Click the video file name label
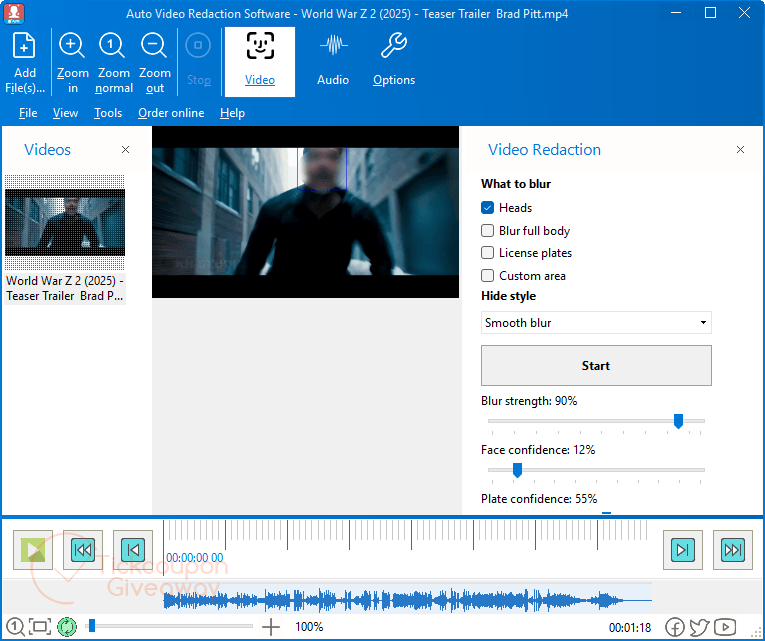Image resolution: width=765 pixels, height=641 pixels. click(65, 288)
